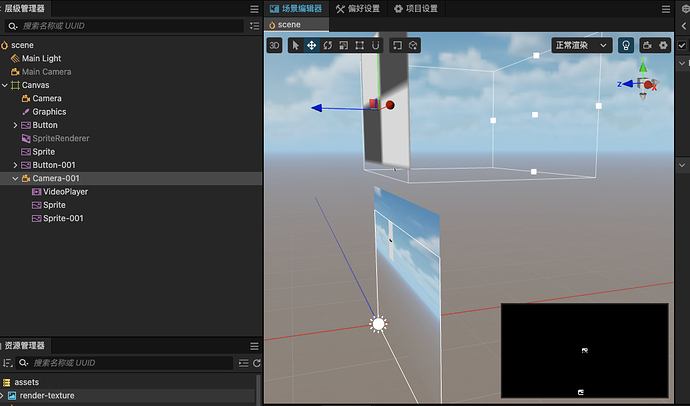Image resolution: width=690 pixels, height=406 pixels.
Task: Toggle the checkbox in the right panel
Action: tap(682, 45)
